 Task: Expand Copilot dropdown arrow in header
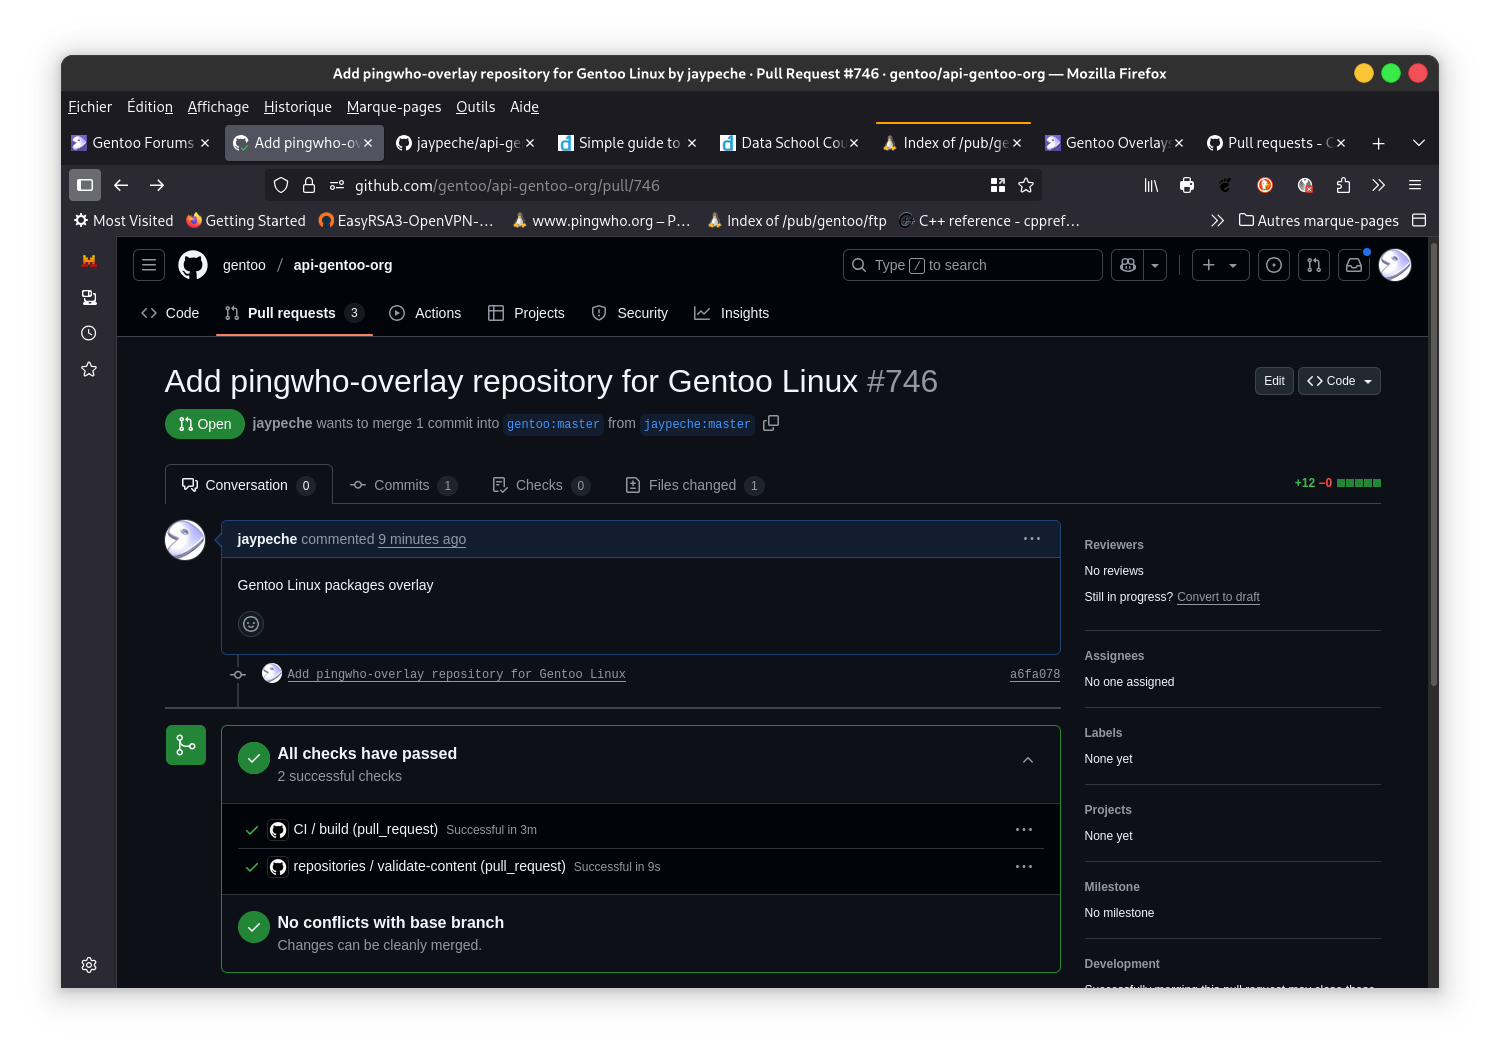tap(1155, 265)
